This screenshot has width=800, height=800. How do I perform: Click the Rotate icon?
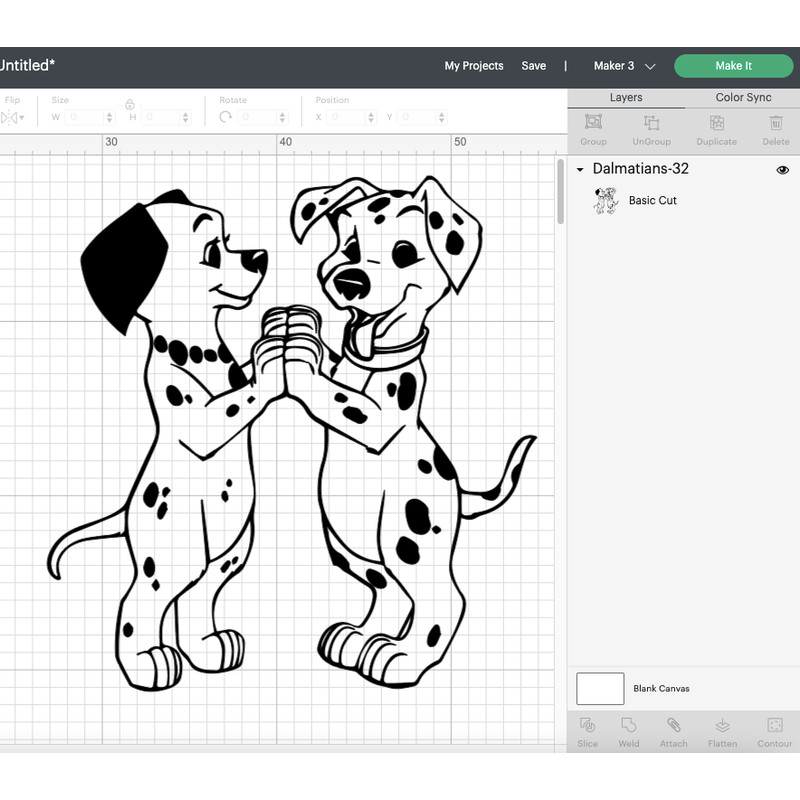point(225,117)
